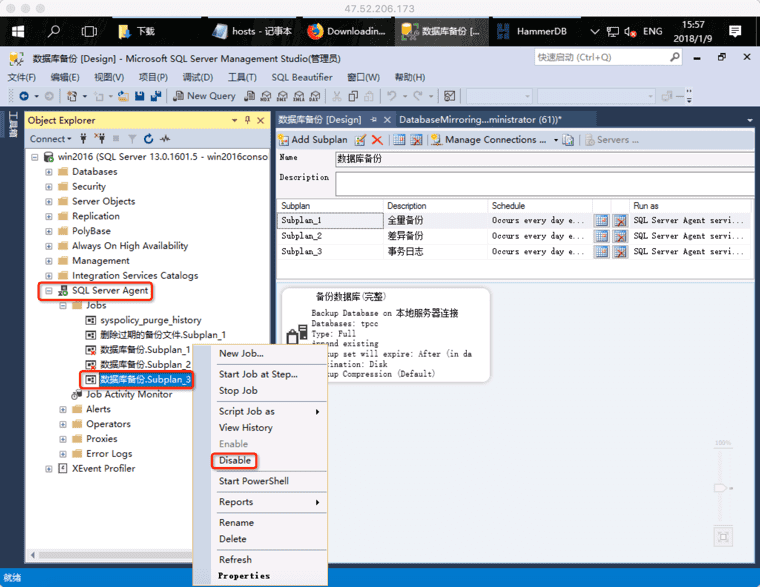Open the Manage Connections dropdown arrow
Screen dimensions: 760x587
[555, 140]
